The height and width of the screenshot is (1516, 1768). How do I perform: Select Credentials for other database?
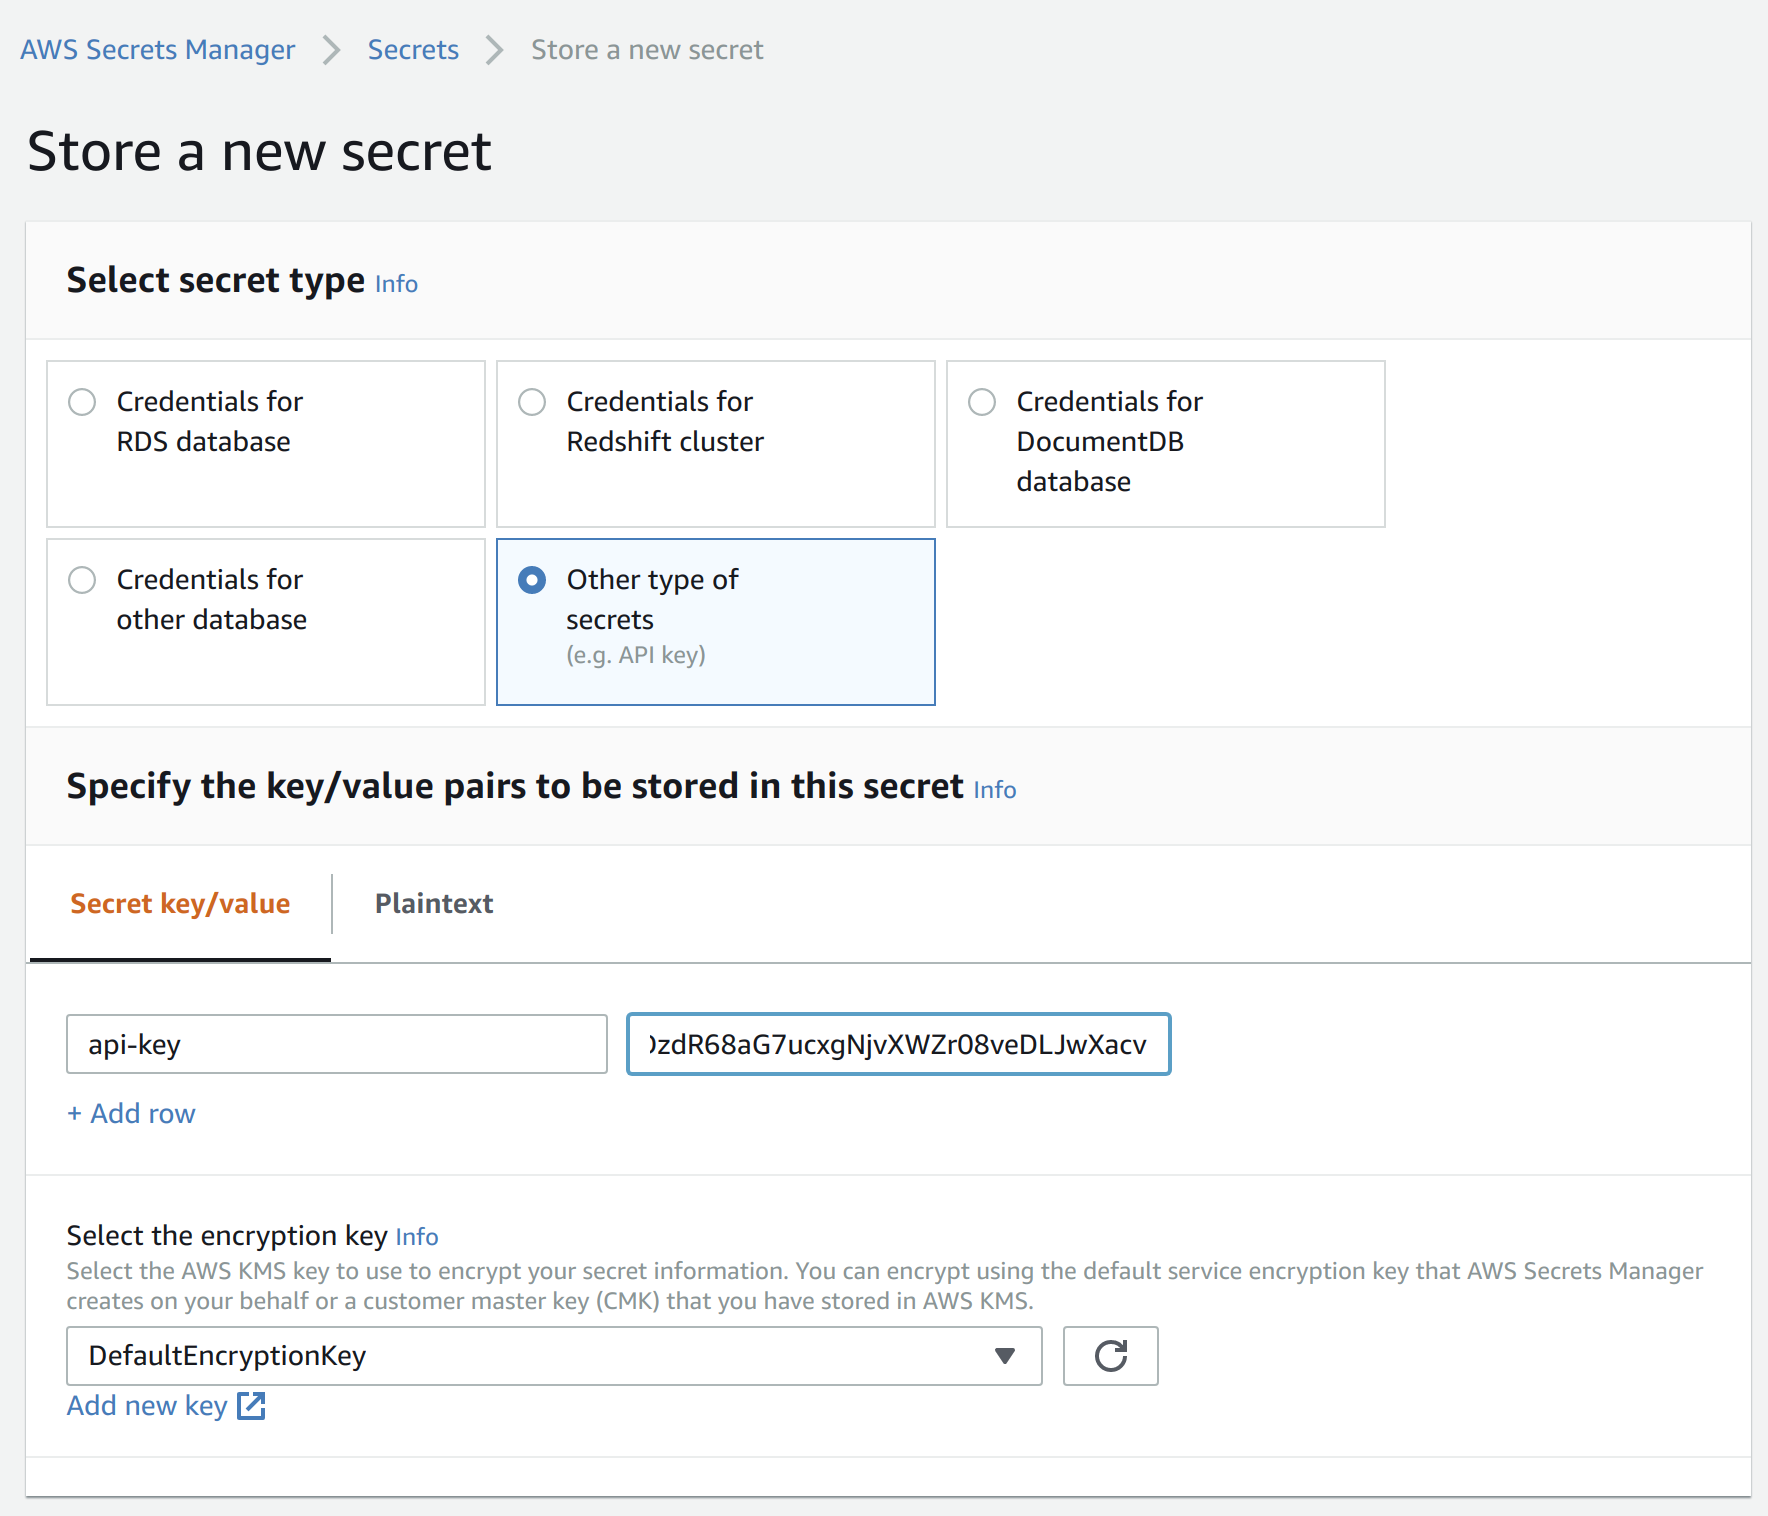coord(82,580)
